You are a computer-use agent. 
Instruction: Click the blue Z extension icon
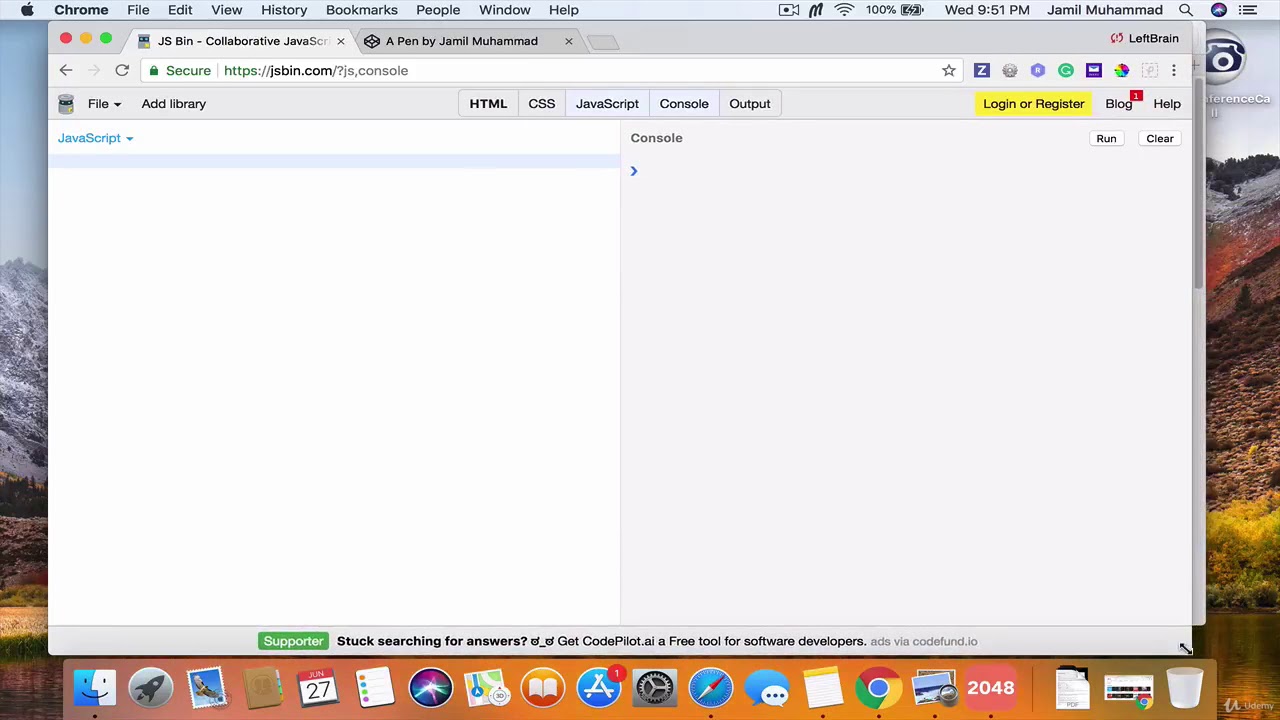click(981, 70)
